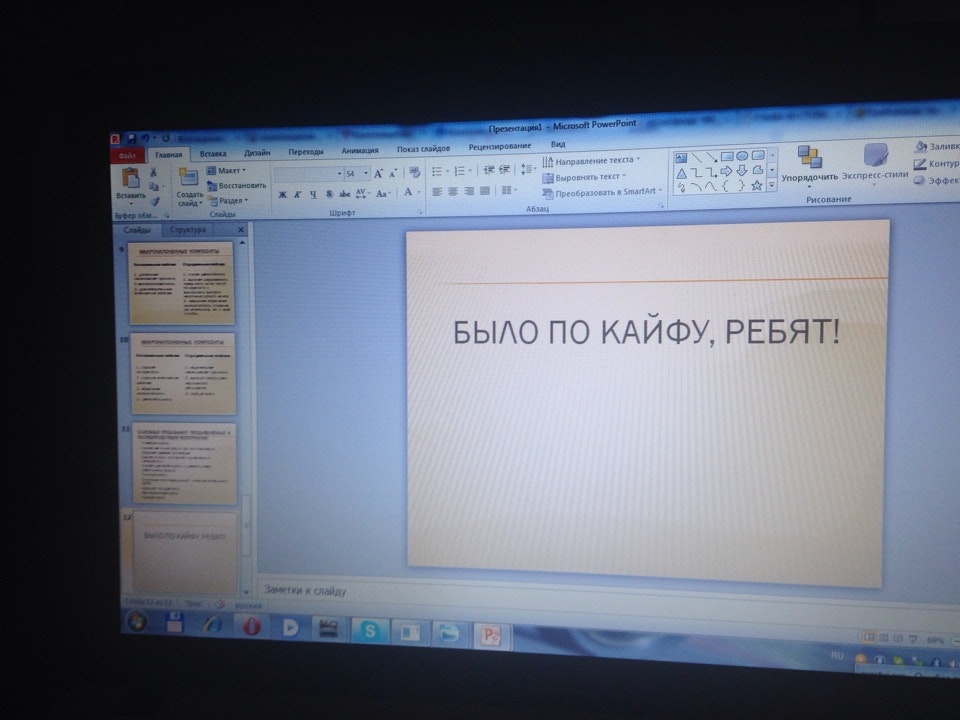
Task: Click the bulleted list icon
Action: click(x=437, y=172)
